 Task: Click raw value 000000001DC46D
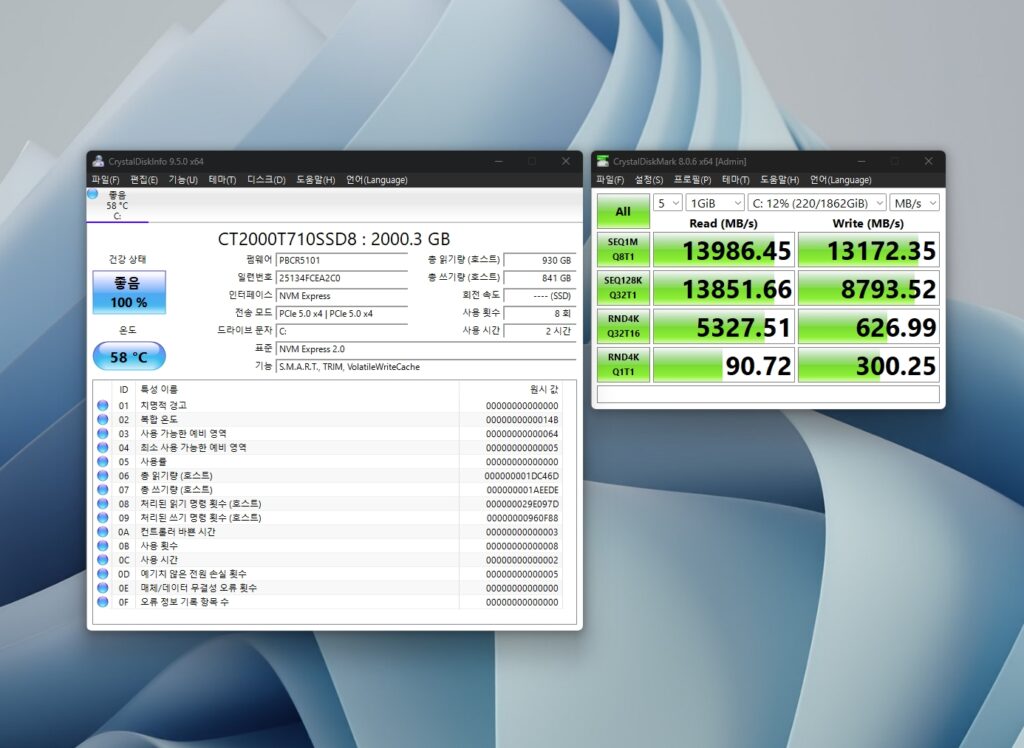coord(521,476)
